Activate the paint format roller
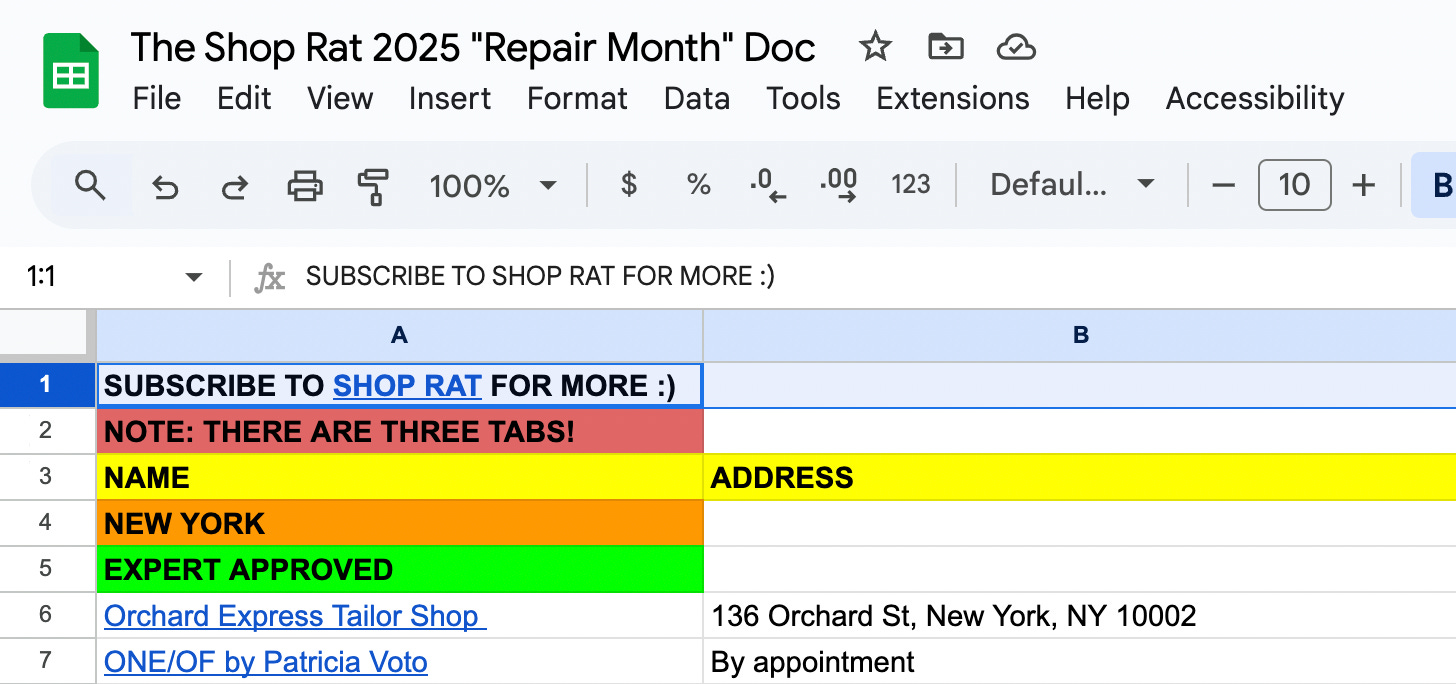Screen dimensions: 1456x684 tap(373, 186)
